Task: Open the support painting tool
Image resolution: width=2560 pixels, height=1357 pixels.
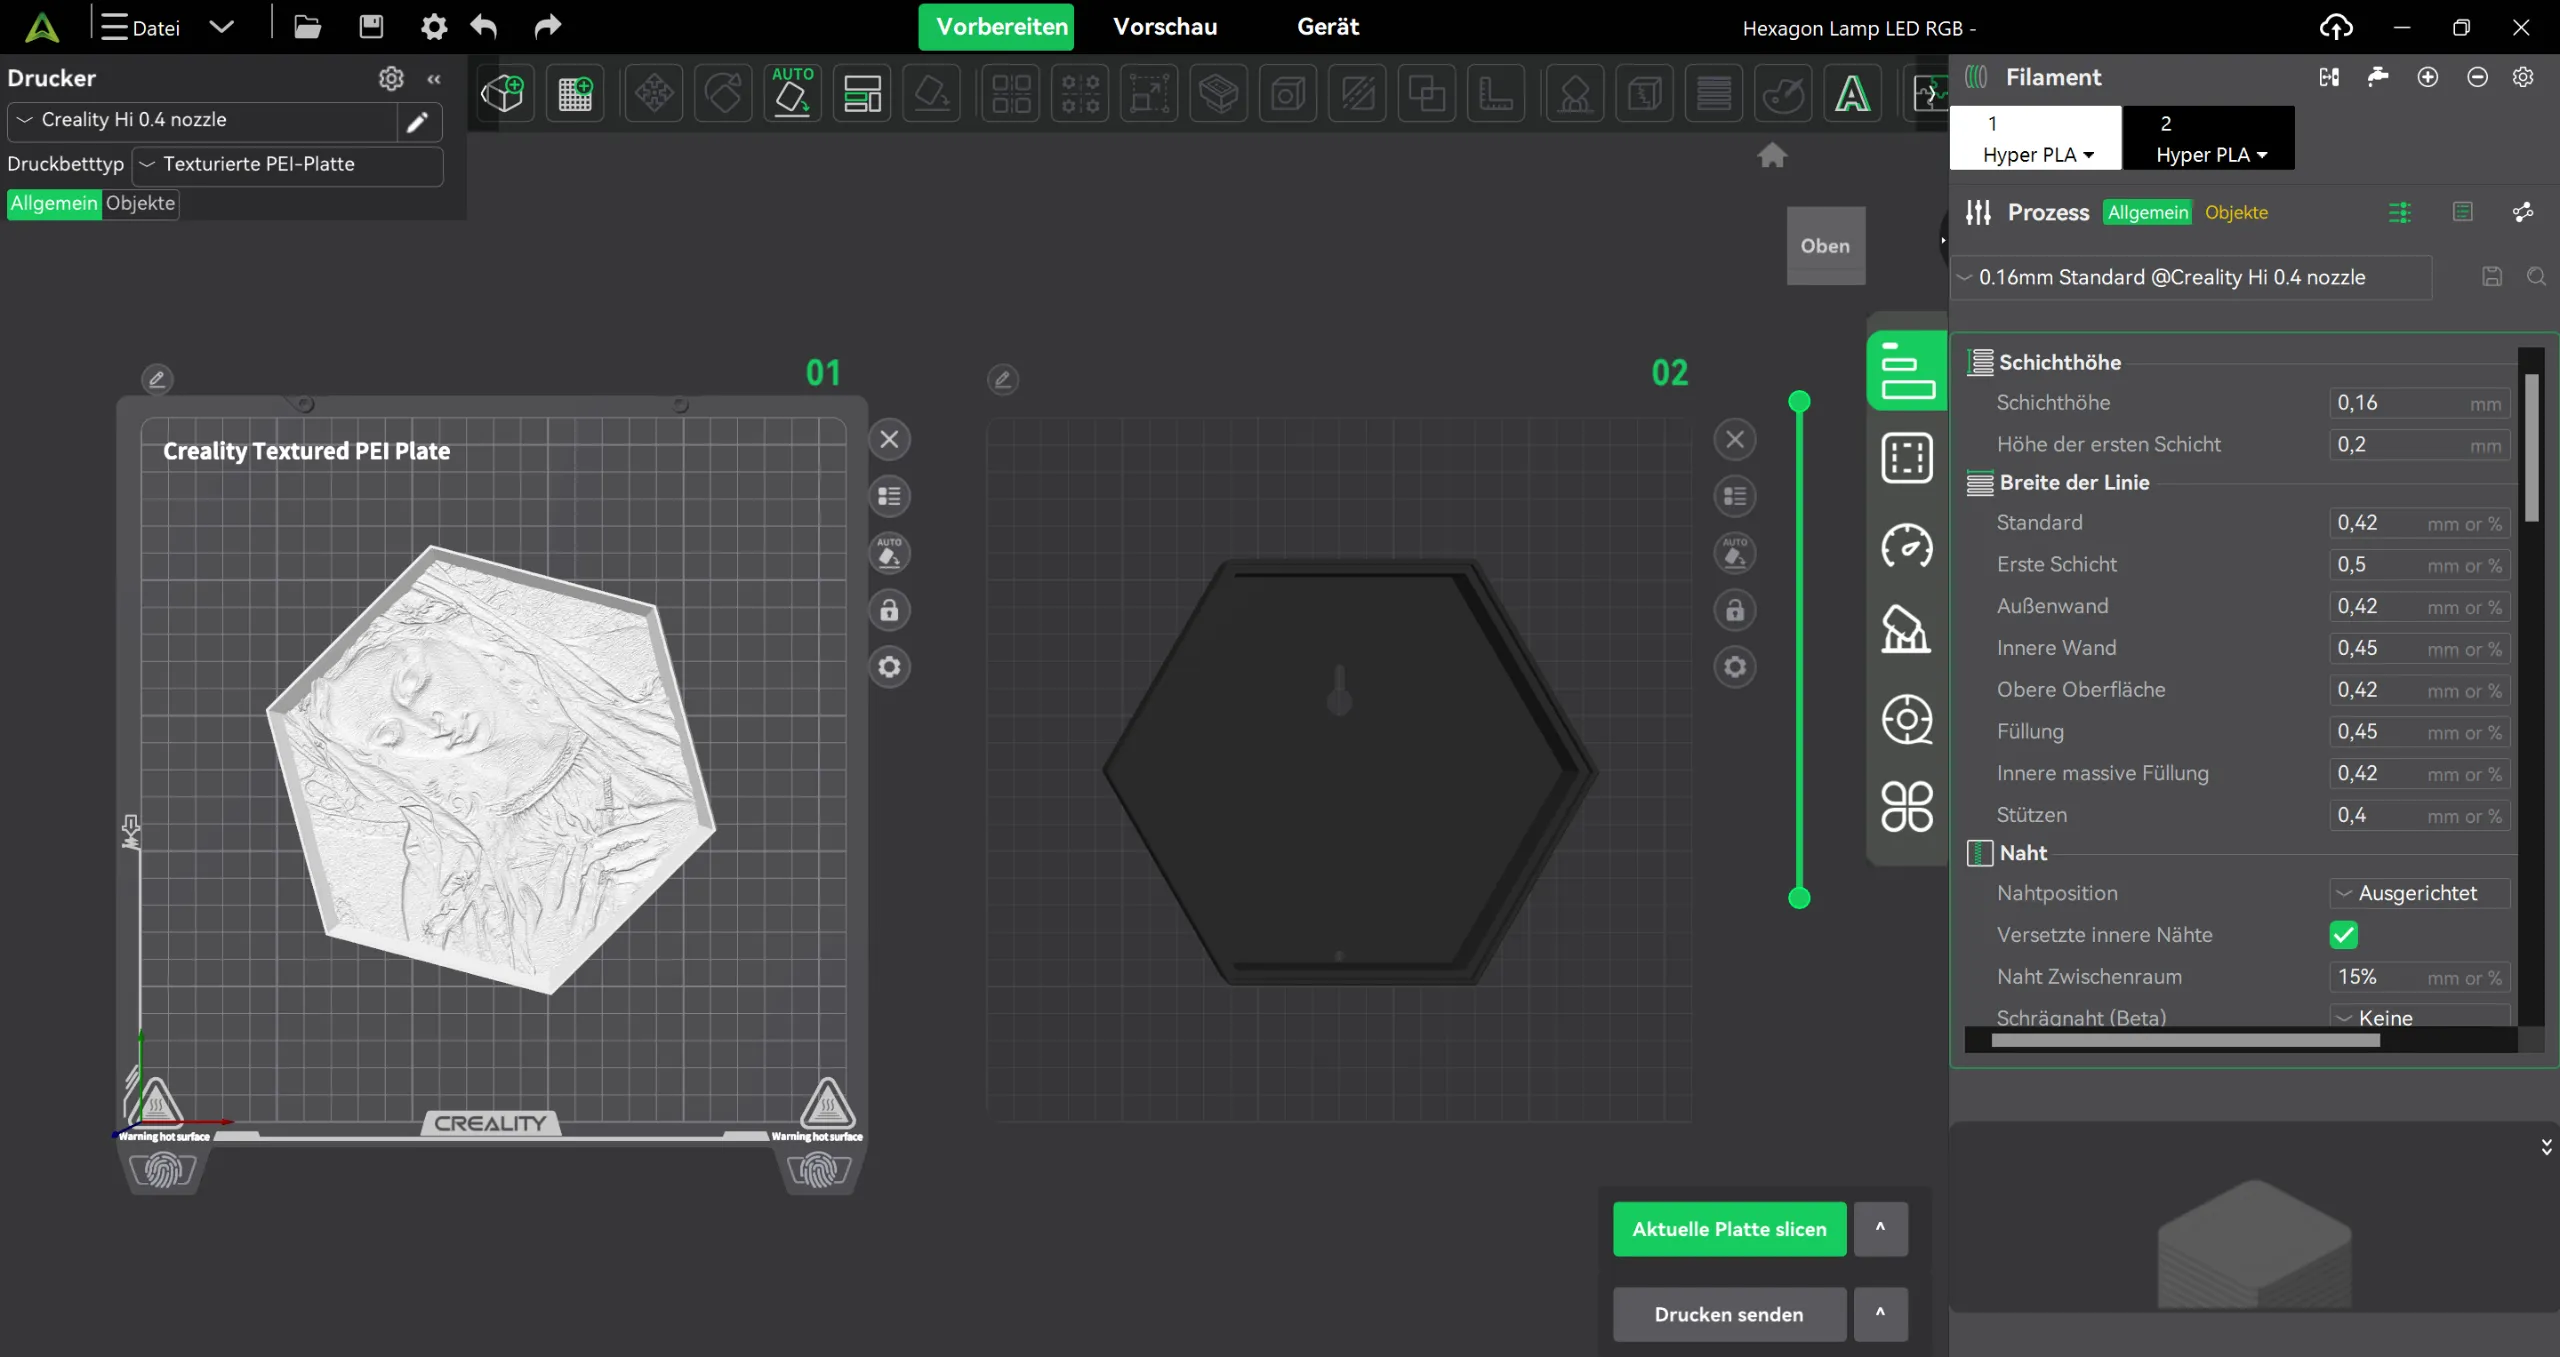Action: pos(1575,94)
